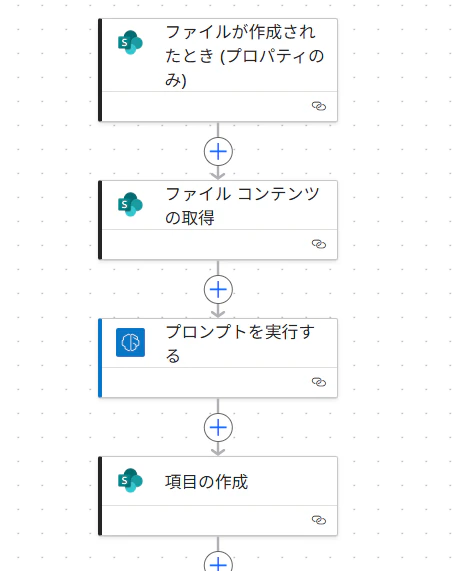Select the プロンプトを実行する action title

click(x=240, y=344)
